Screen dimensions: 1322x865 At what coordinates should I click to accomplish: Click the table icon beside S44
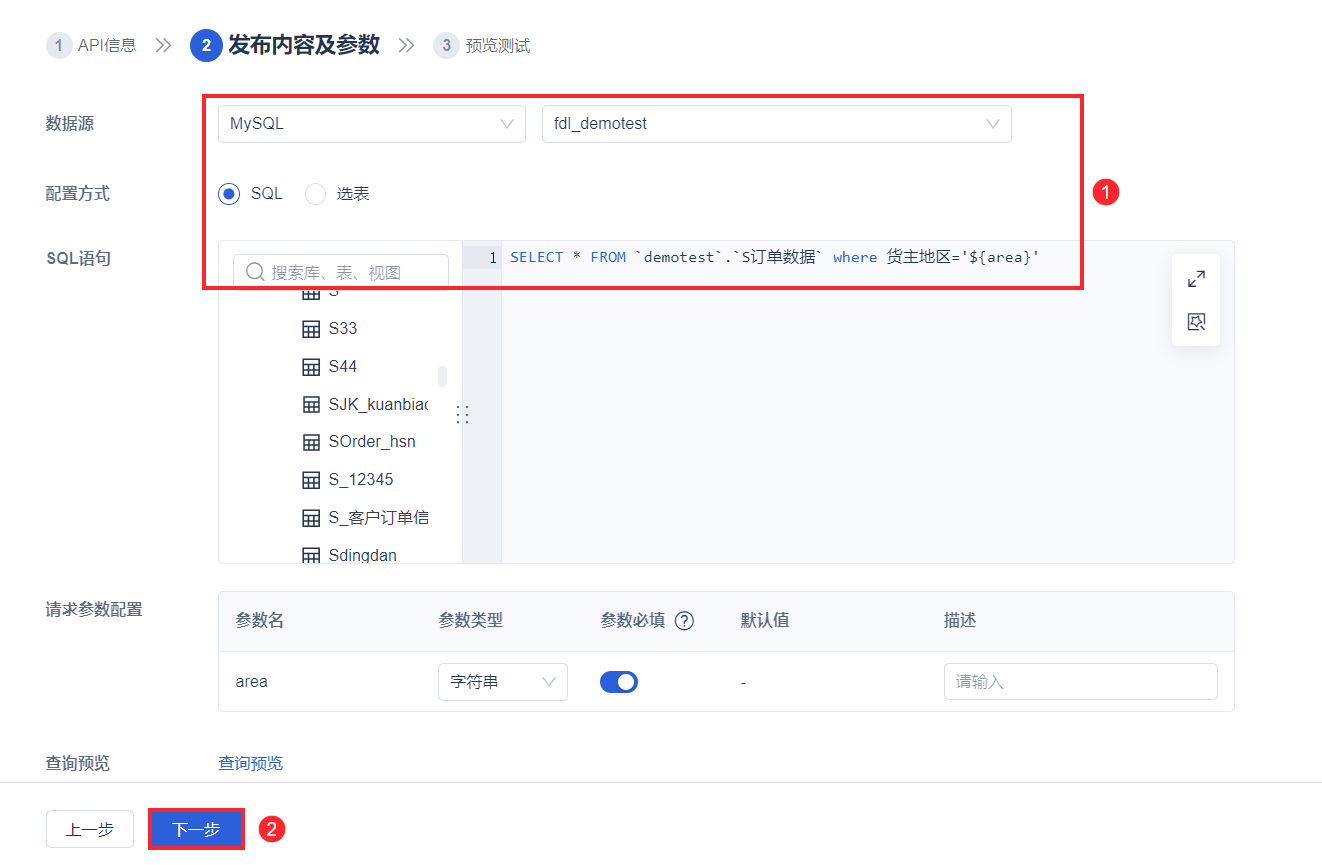point(311,367)
